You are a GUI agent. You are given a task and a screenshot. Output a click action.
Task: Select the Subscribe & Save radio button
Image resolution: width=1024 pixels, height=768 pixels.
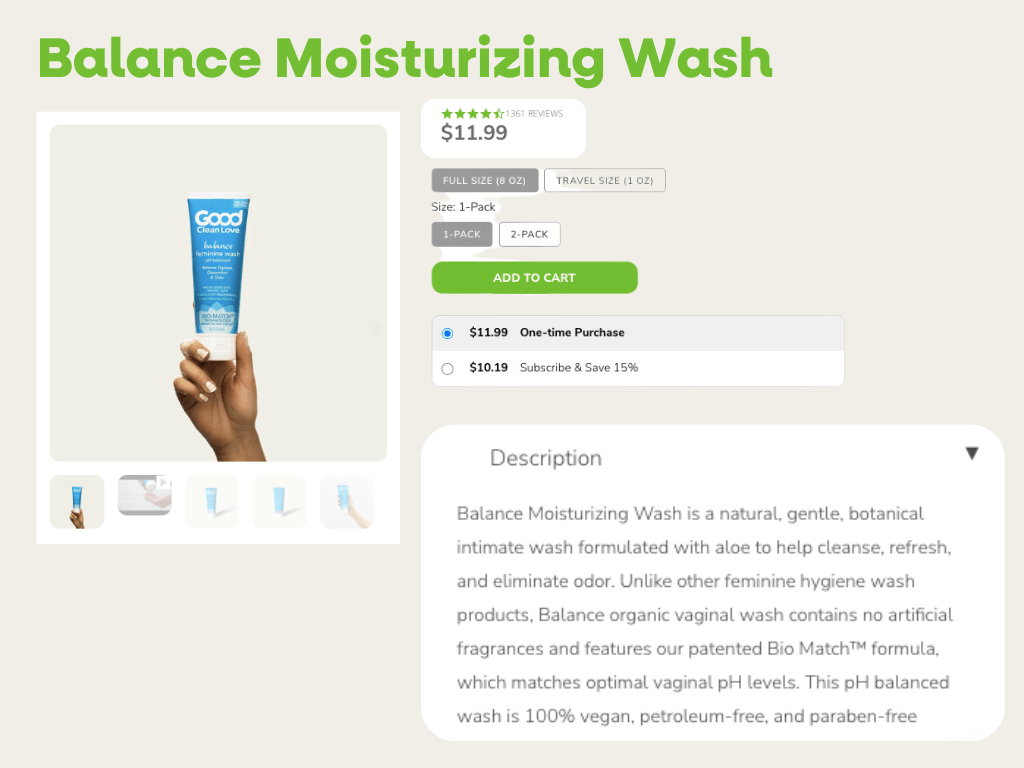pos(447,368)
